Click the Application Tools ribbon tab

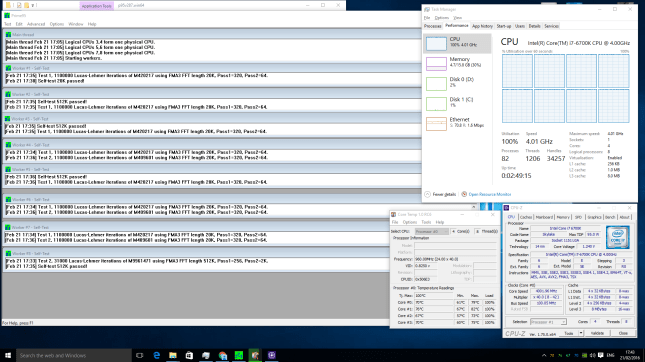97,6
